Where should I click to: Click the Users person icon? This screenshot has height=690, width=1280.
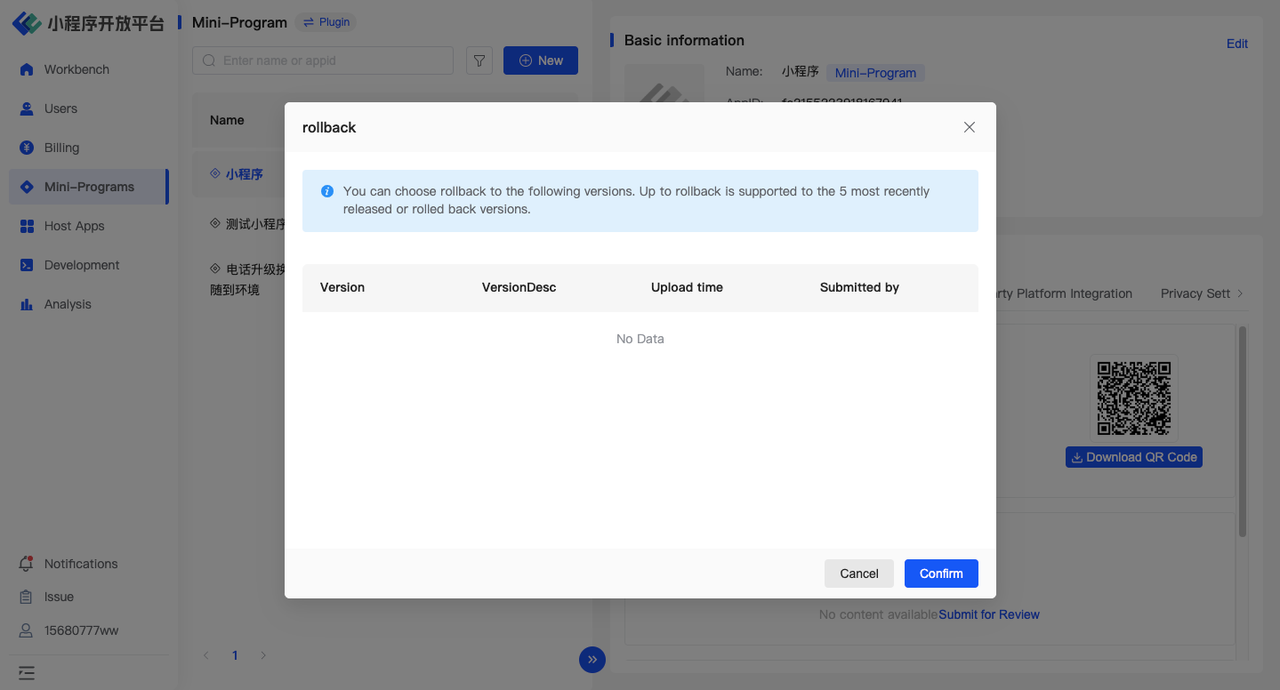pyautogui.click(x=26, y=108)
